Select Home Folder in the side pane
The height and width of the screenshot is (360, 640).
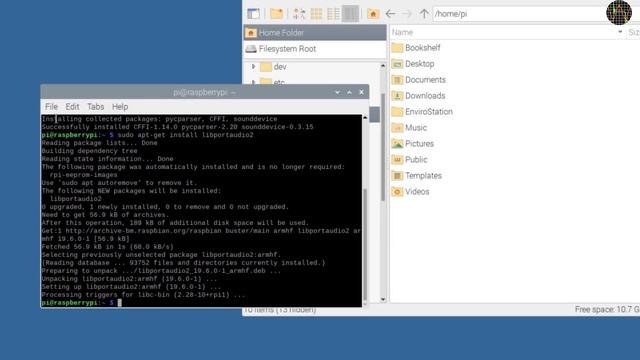tap(315, 33)
